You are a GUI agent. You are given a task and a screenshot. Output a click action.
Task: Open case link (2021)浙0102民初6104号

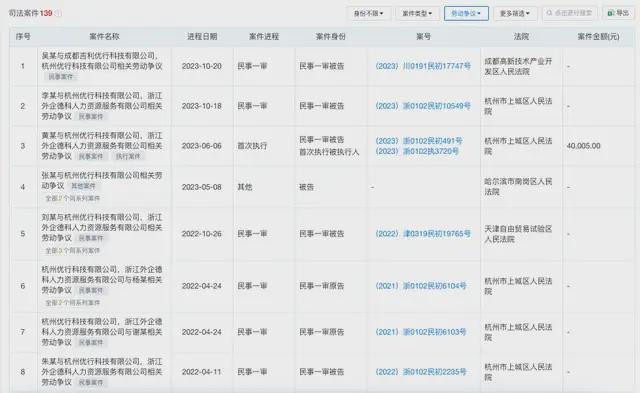pos(421,286)
